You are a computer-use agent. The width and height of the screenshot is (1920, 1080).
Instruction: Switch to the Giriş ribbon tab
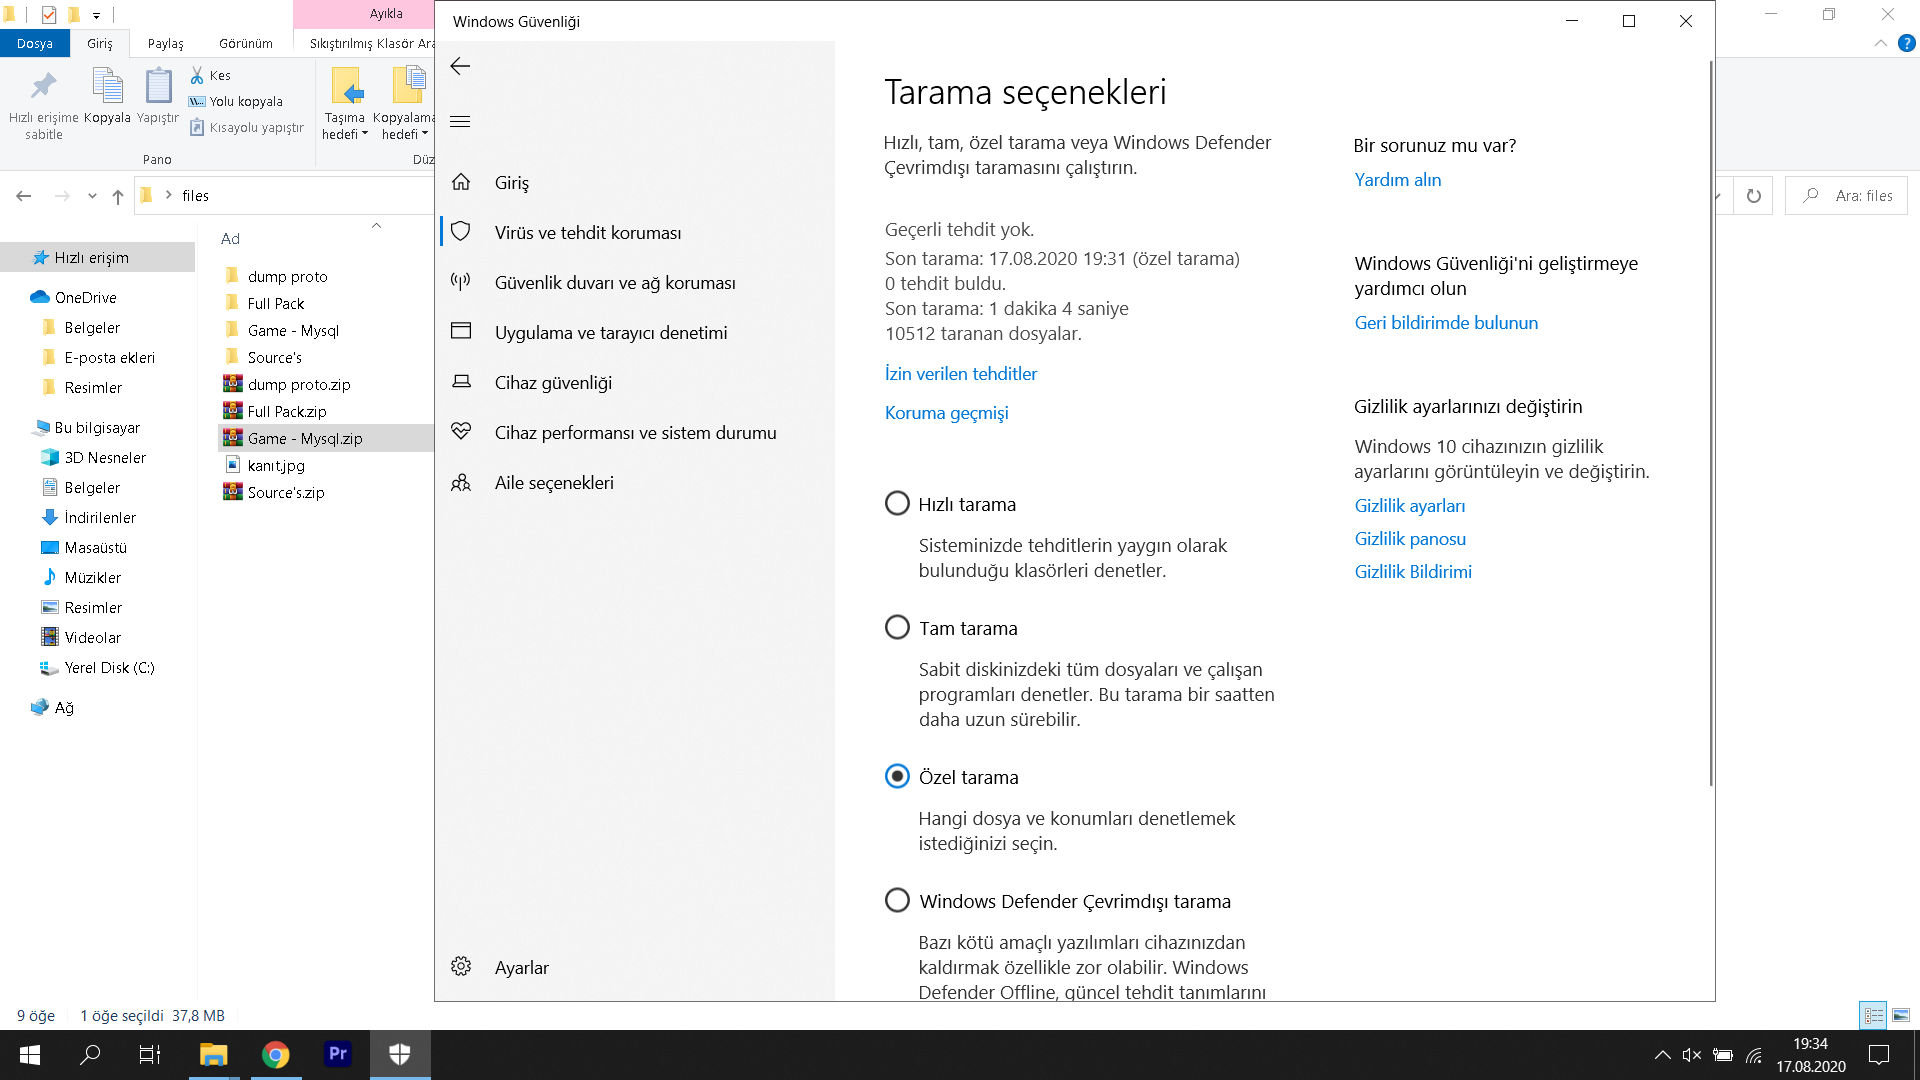tap(100, 44)
